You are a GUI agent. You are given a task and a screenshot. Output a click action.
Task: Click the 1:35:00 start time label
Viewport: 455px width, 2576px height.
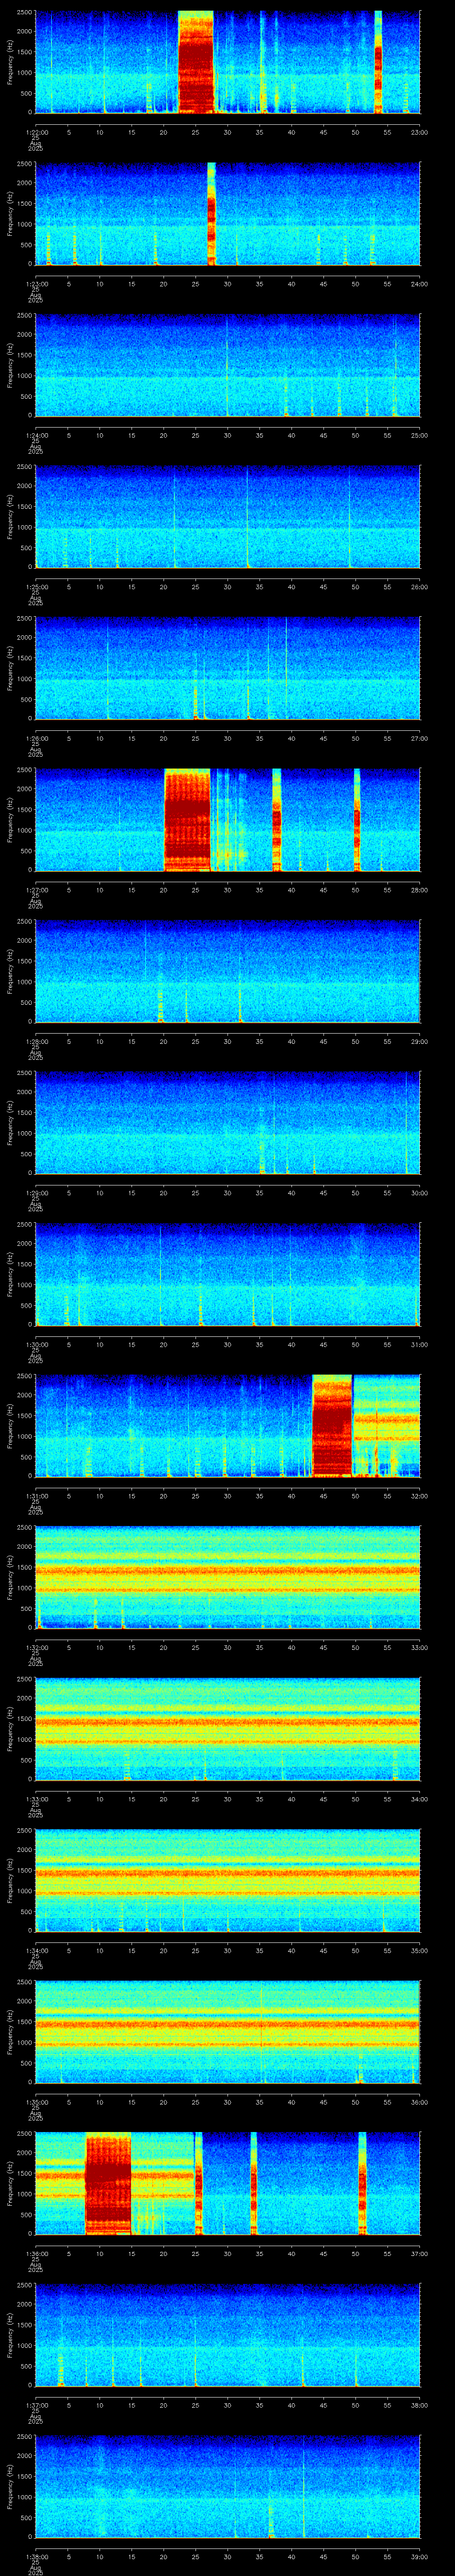[x=35, y=2102]
